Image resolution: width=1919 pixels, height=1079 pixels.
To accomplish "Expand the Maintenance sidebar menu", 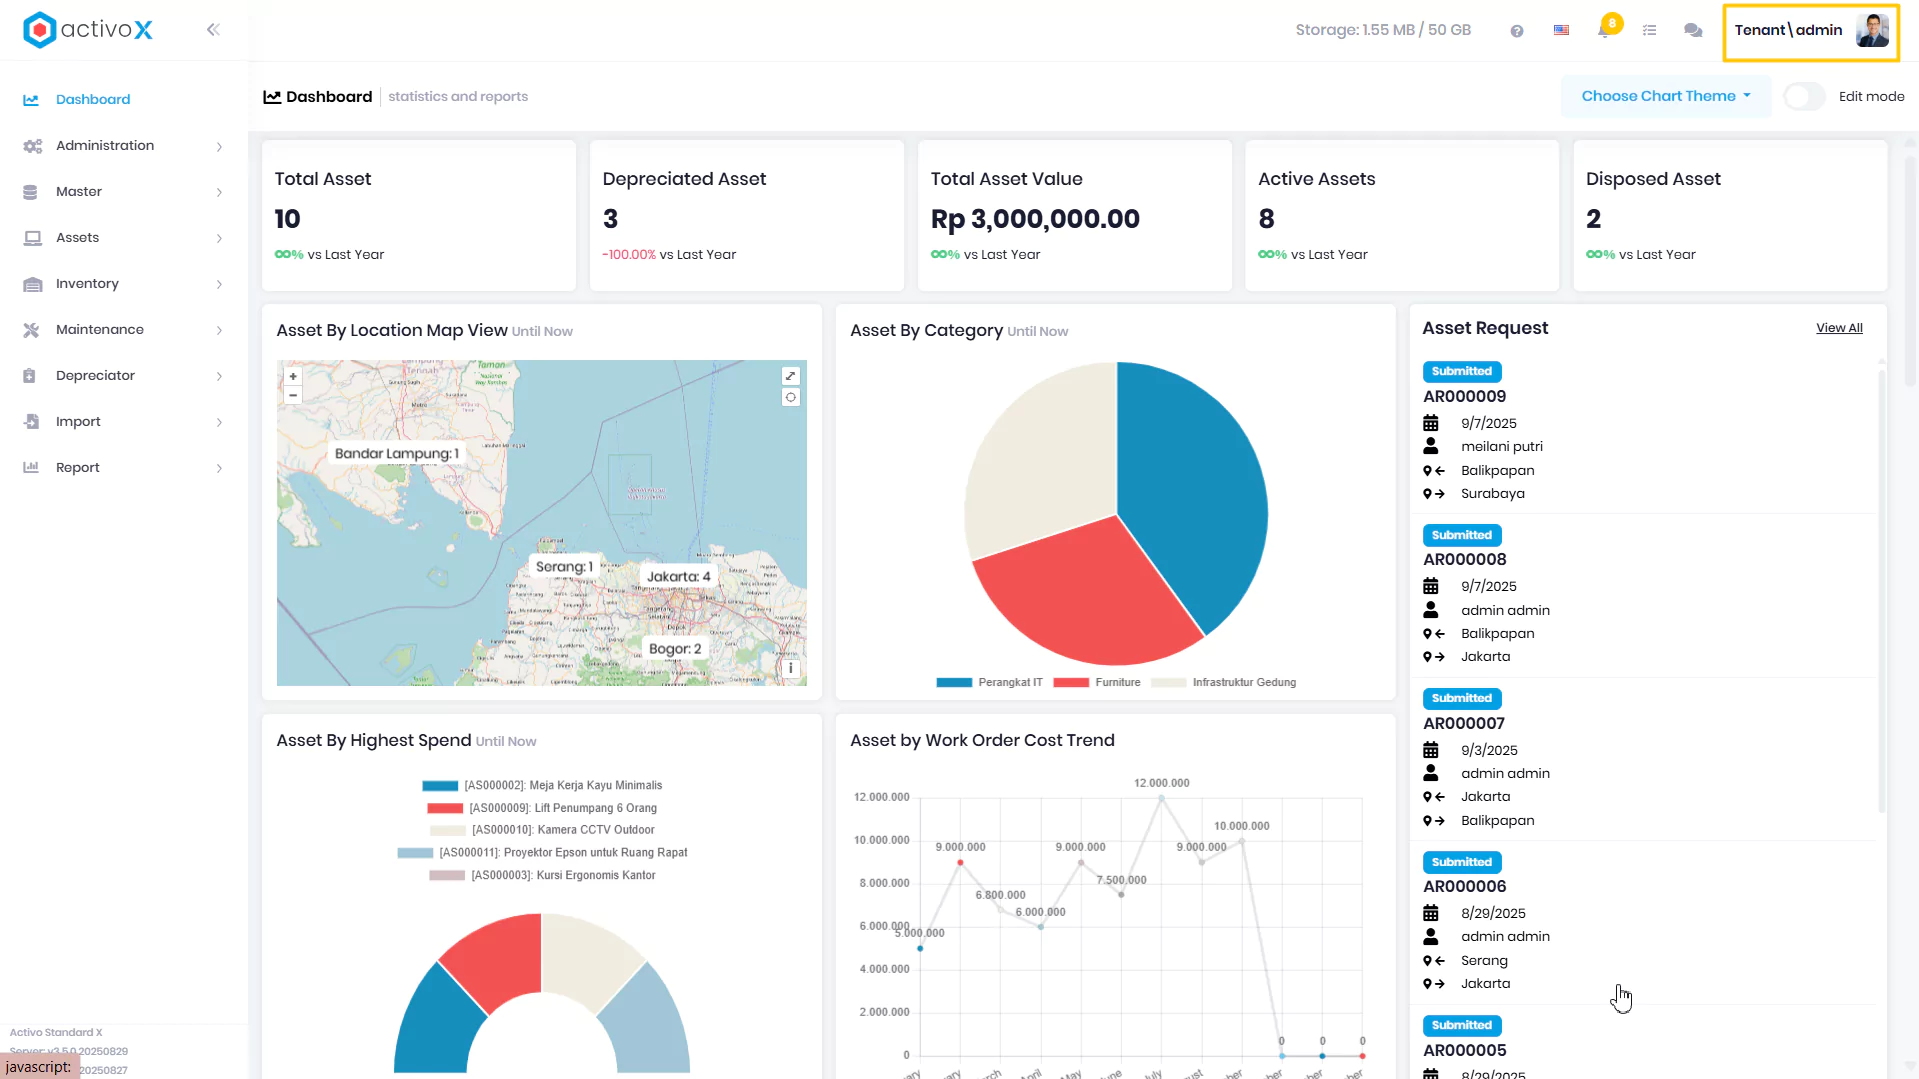I will click(x=123, y=330).
